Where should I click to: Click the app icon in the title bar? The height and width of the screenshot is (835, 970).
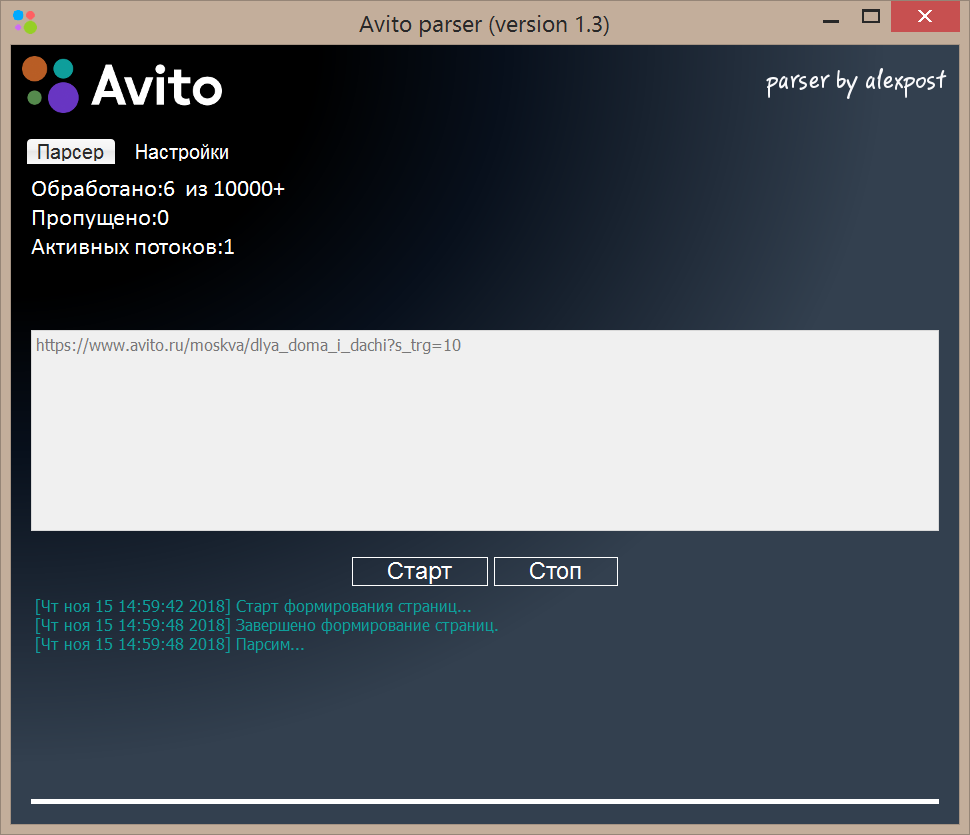click(24, 22)
